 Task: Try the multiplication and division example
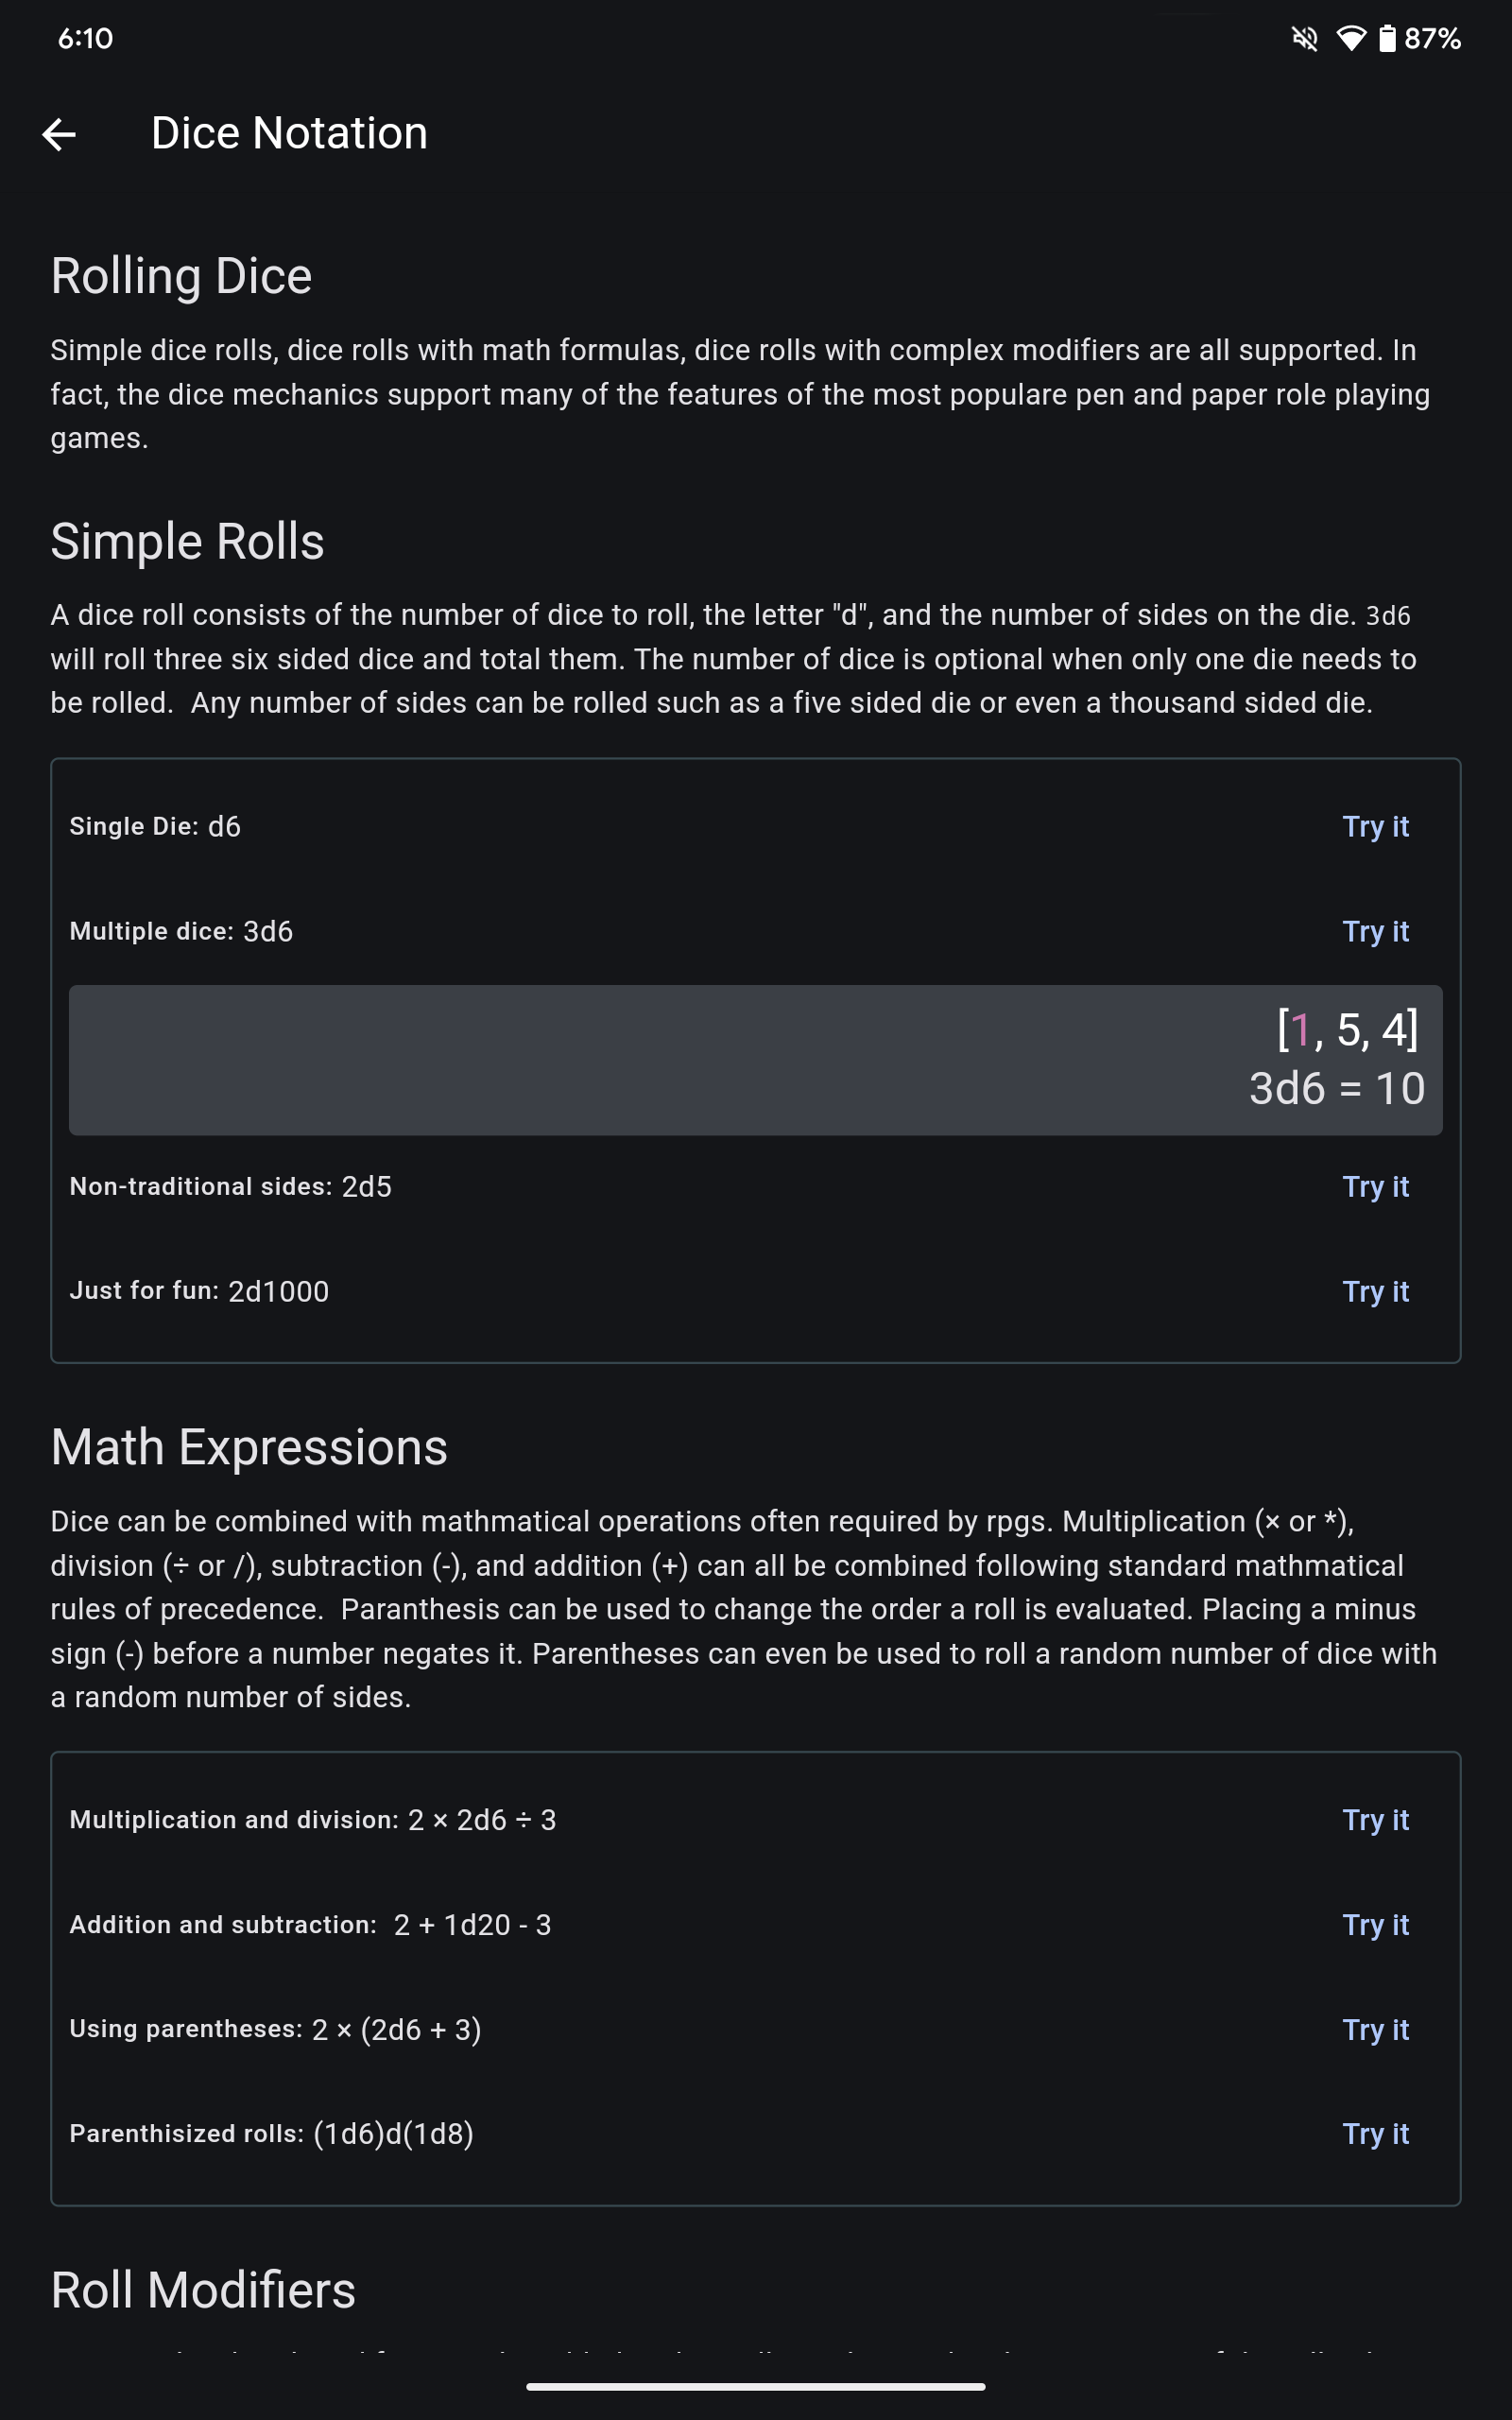[1376, 1821]
